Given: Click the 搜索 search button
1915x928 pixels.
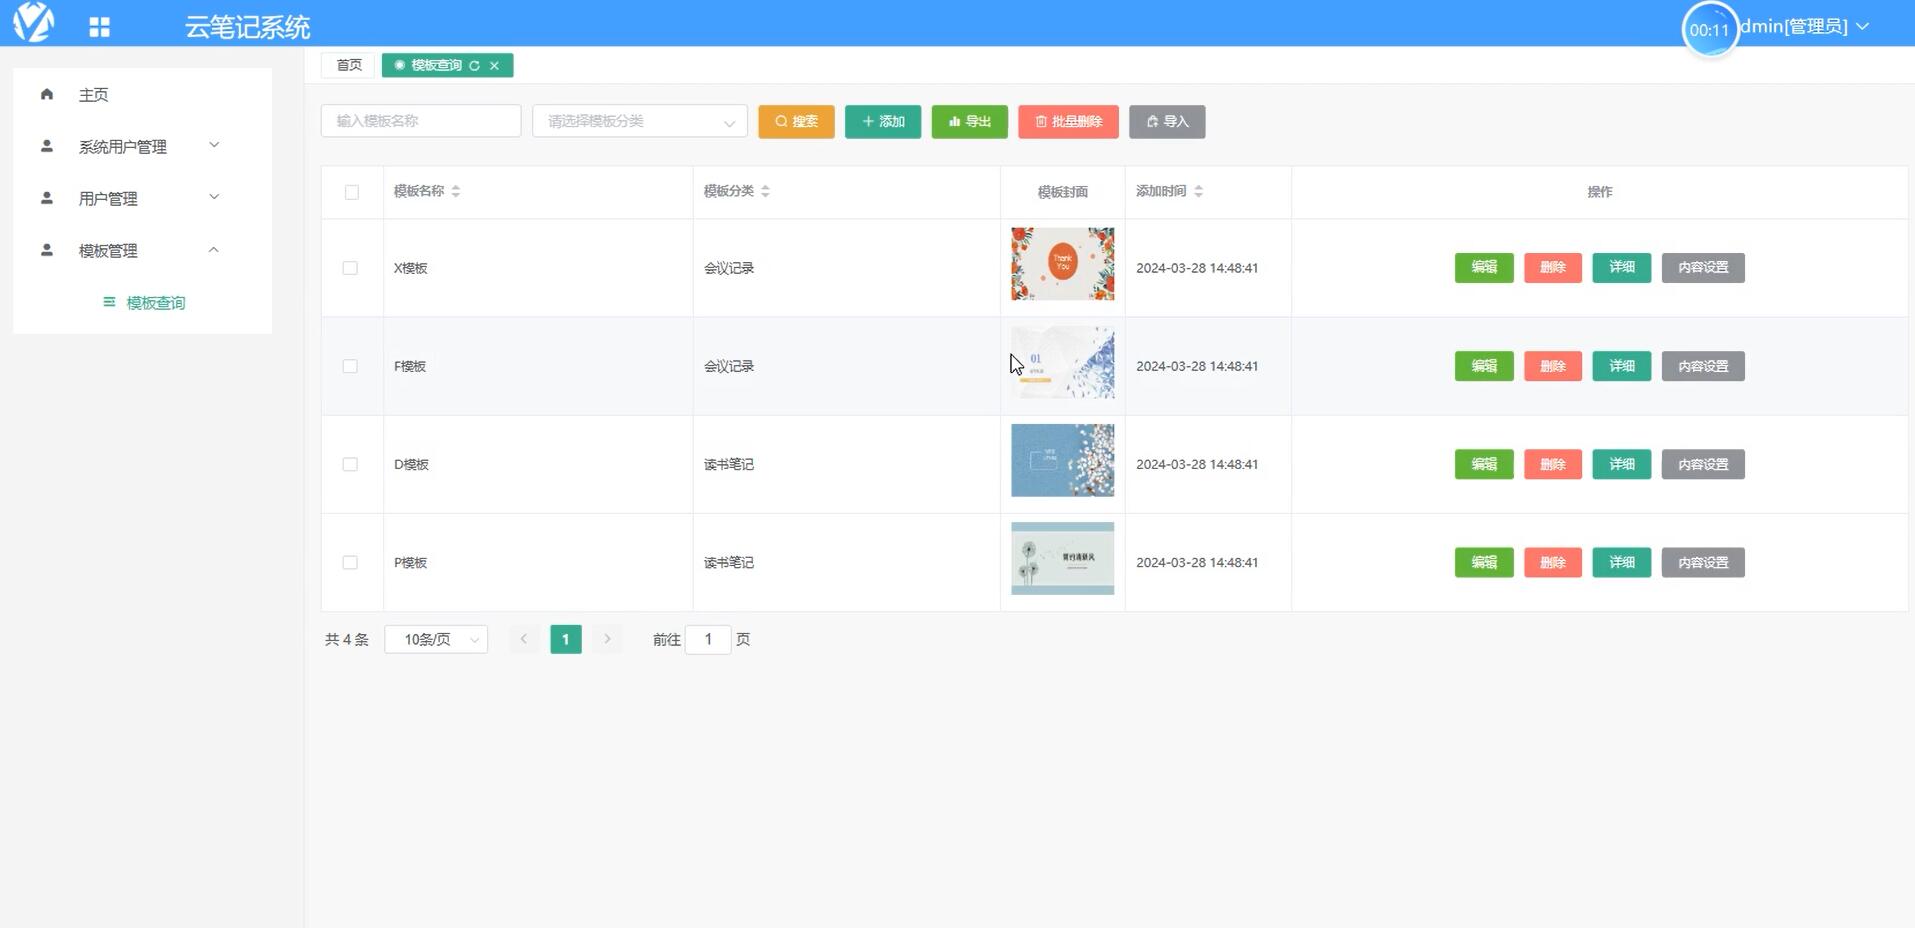Looking at the screenshot, I should (796, 121).
